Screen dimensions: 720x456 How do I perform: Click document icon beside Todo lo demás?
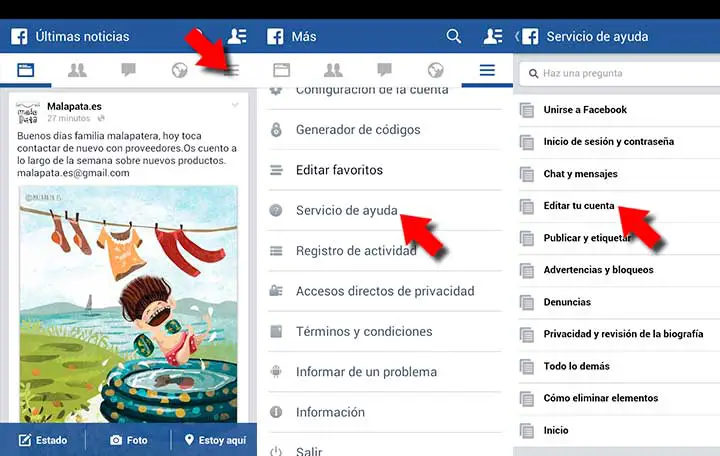pos(527,366)
